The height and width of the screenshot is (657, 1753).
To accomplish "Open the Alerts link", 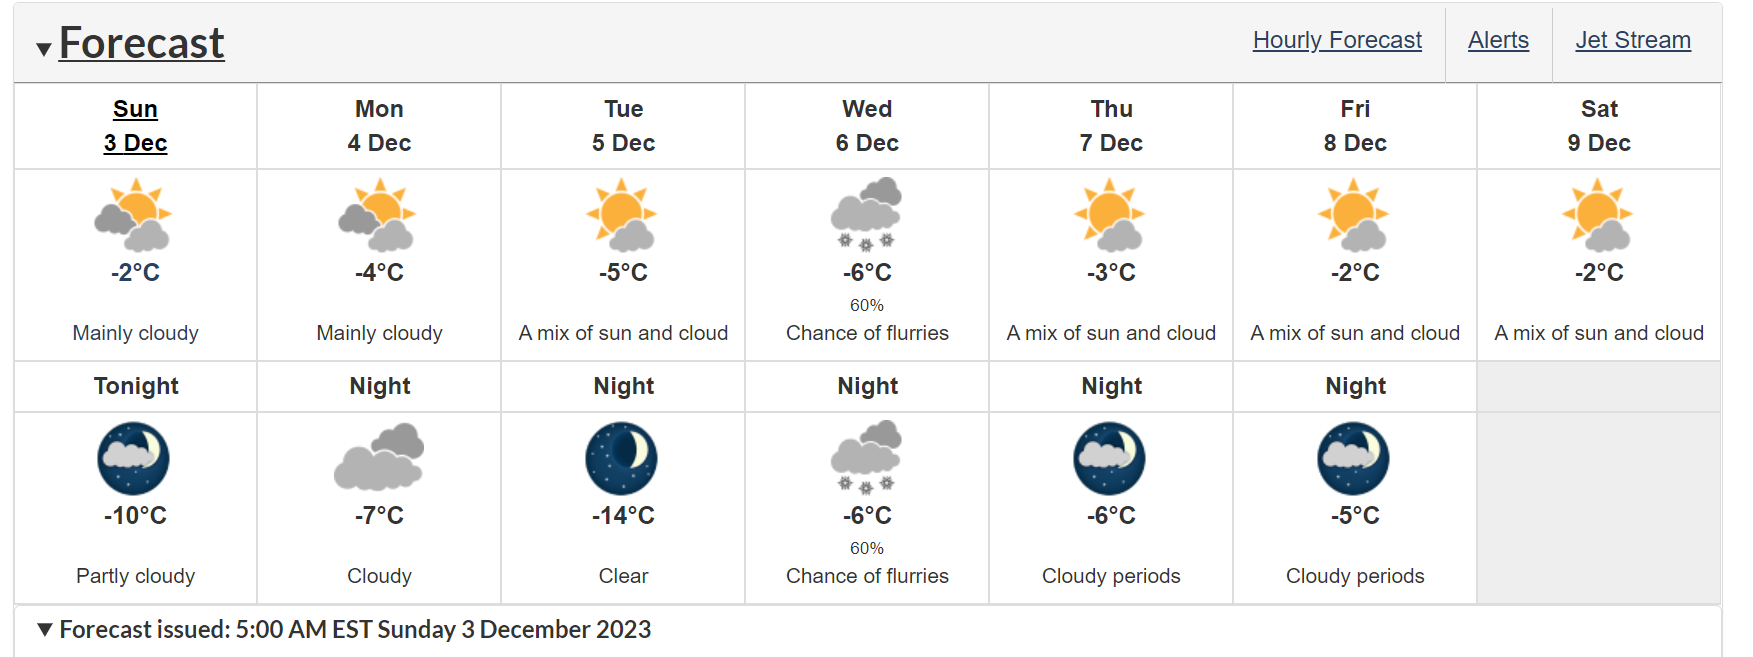I will coord(1498,40).
